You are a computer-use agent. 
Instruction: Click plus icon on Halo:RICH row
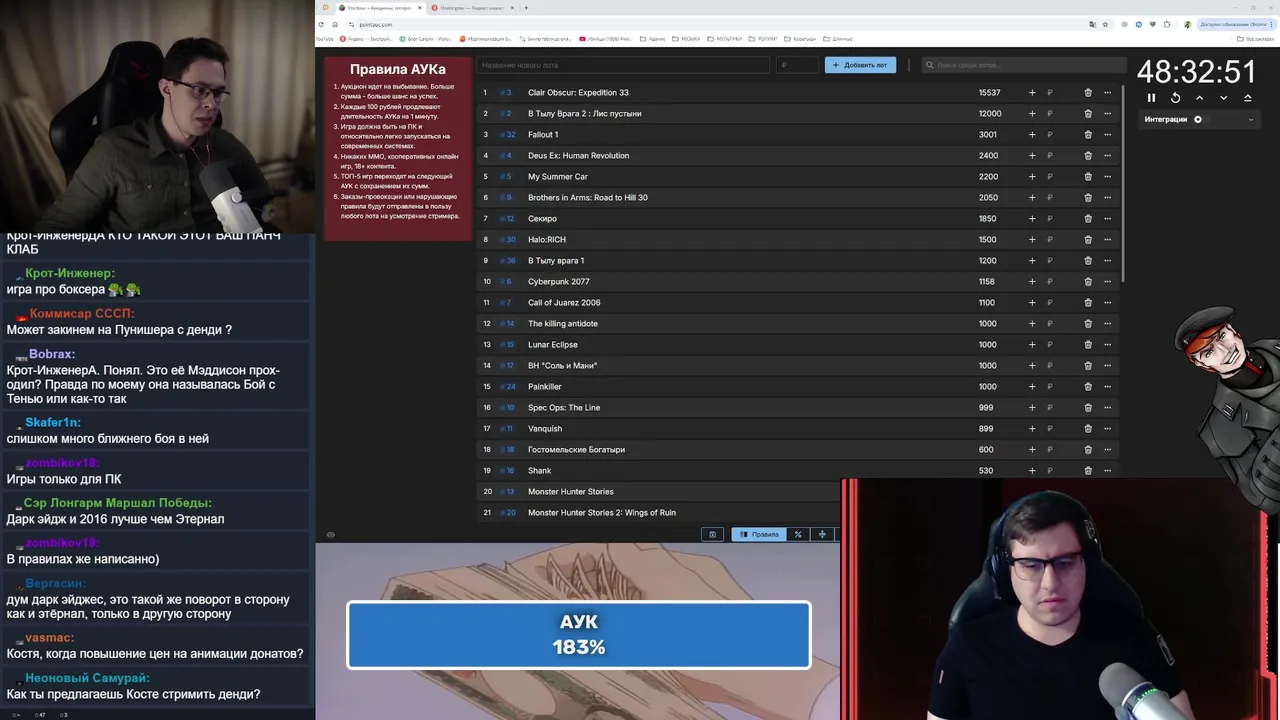(1032, 240)
